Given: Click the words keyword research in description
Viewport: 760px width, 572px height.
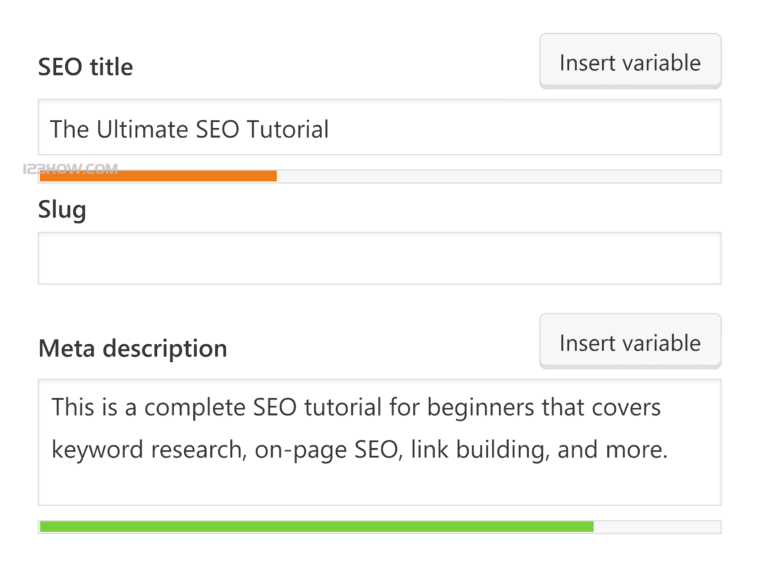Looking at the screenshot, I should 146,450.
